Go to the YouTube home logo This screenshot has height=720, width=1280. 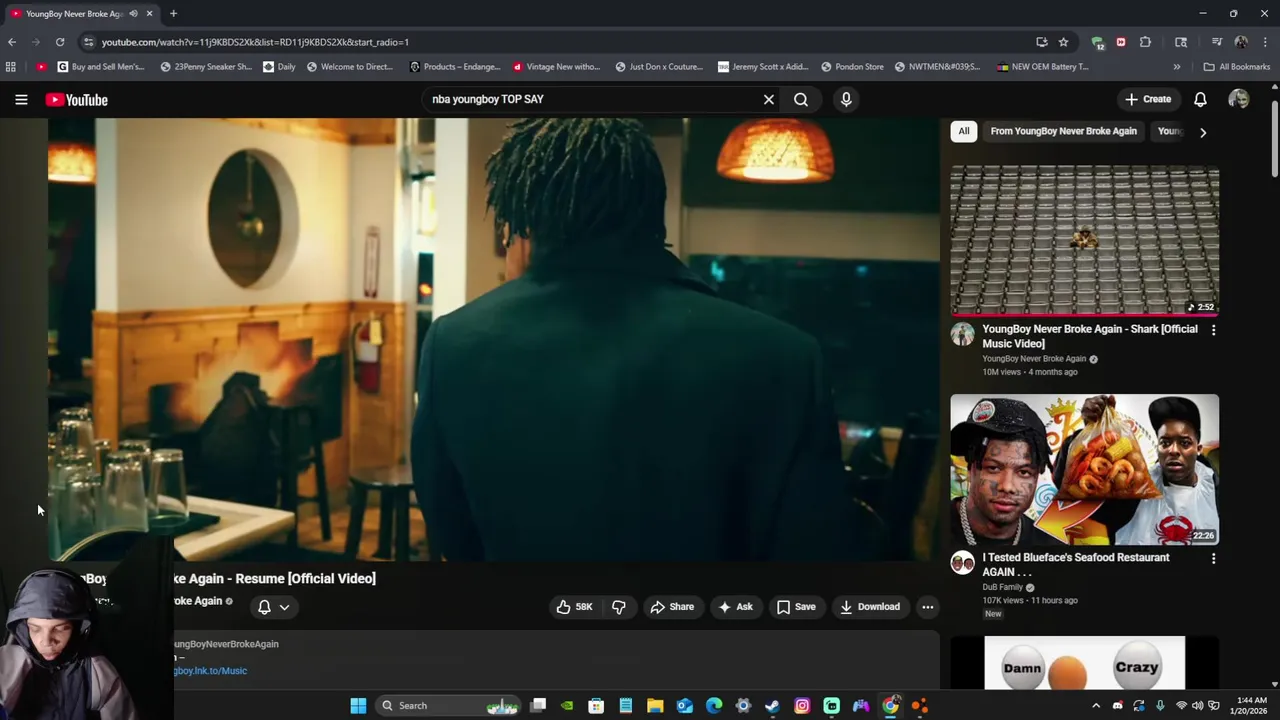pos(76,100)
